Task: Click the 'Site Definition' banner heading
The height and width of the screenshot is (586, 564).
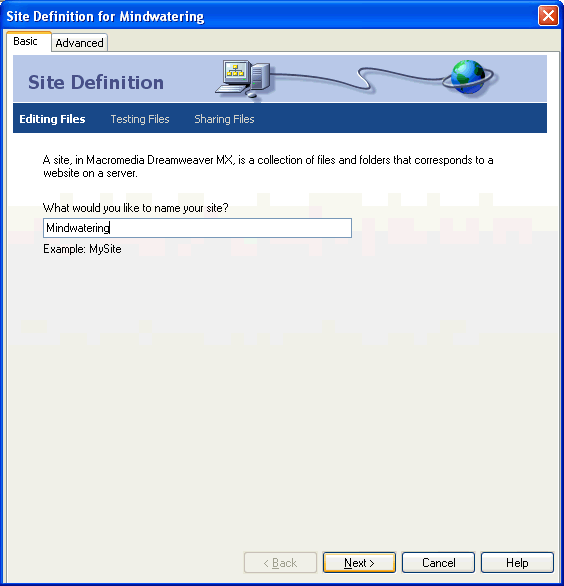Action: pyautogui.click(x=96, y=82)
